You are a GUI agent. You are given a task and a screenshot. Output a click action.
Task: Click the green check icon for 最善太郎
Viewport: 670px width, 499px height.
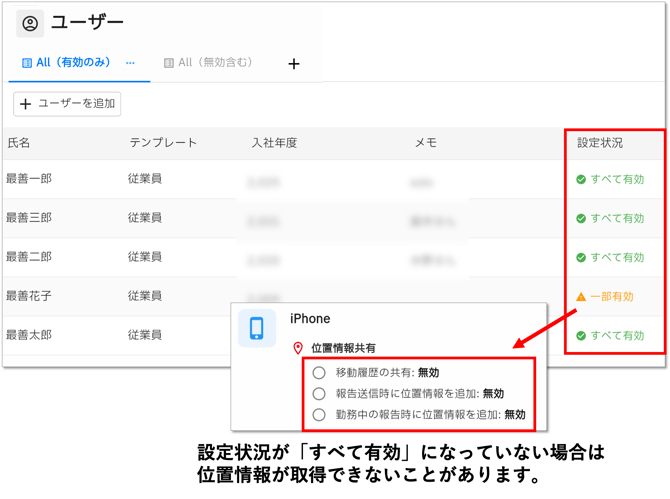tap(580, 336)
